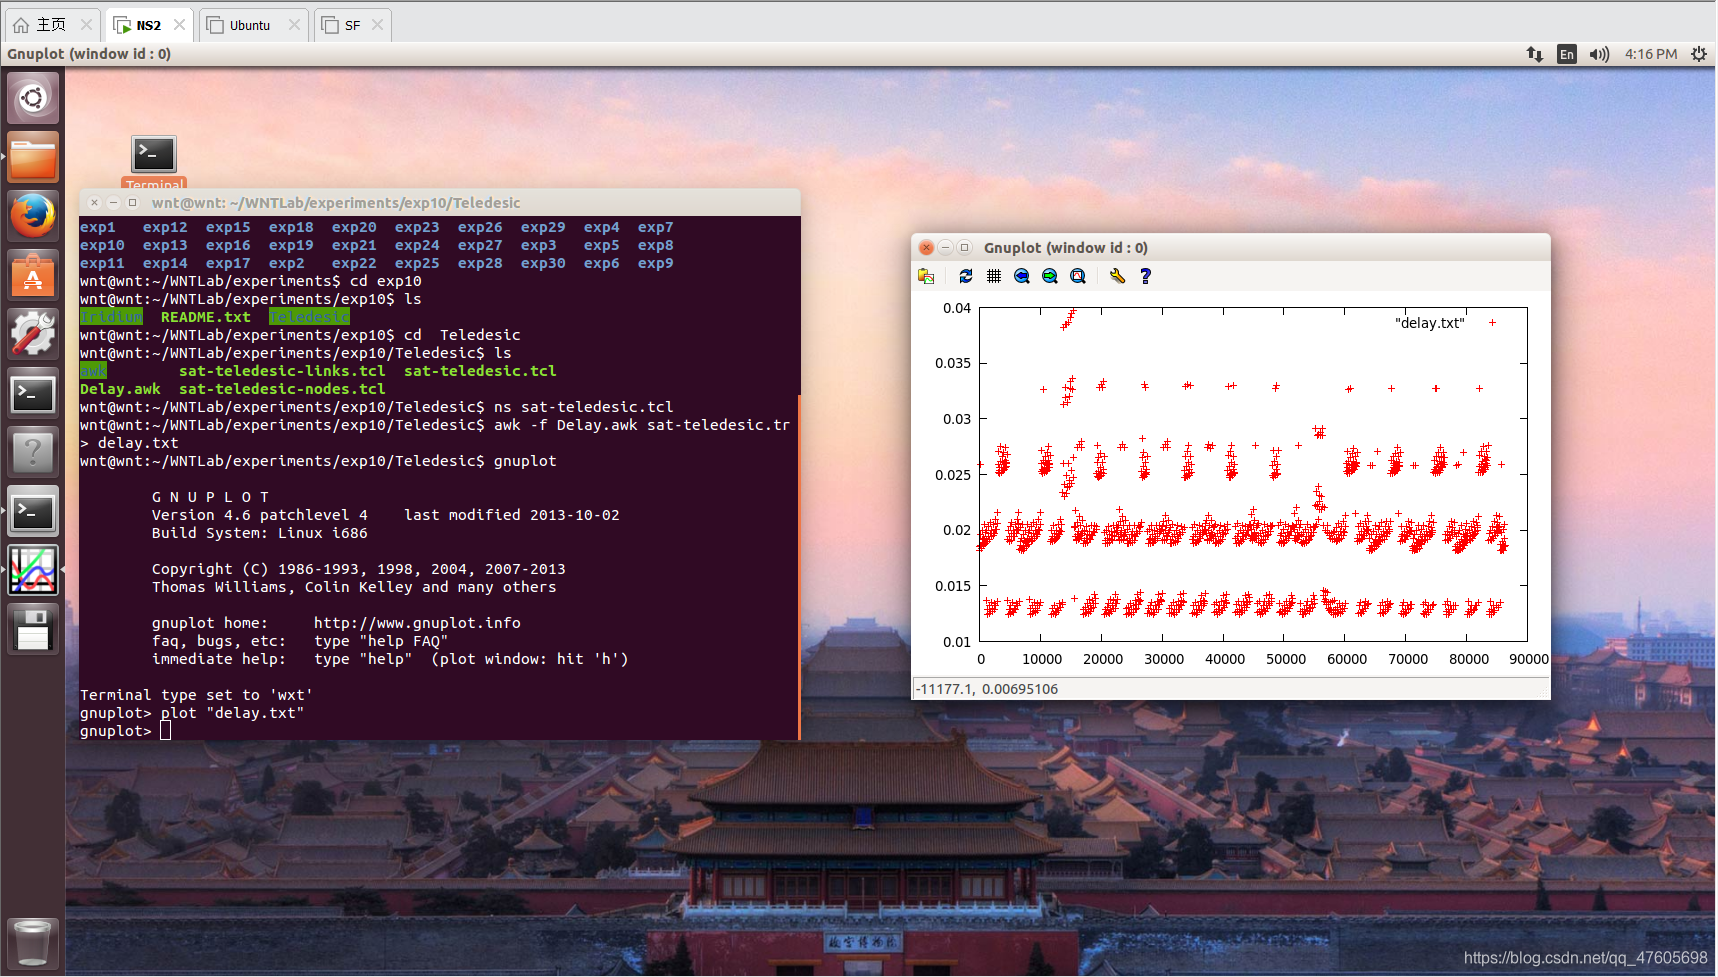Viewport: 1718px width, 977px height.
Task: Click Delay.awk in the terminal listing
Action: (x=120, y=389)
